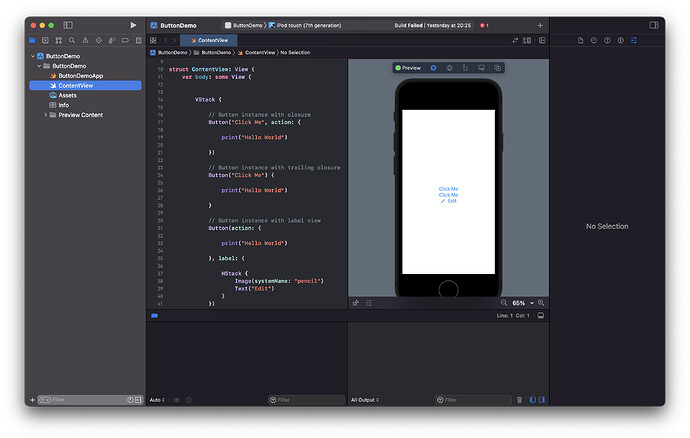690x438 pixels.
Task: Add an editor on the right
Action: tap(542, 40)
